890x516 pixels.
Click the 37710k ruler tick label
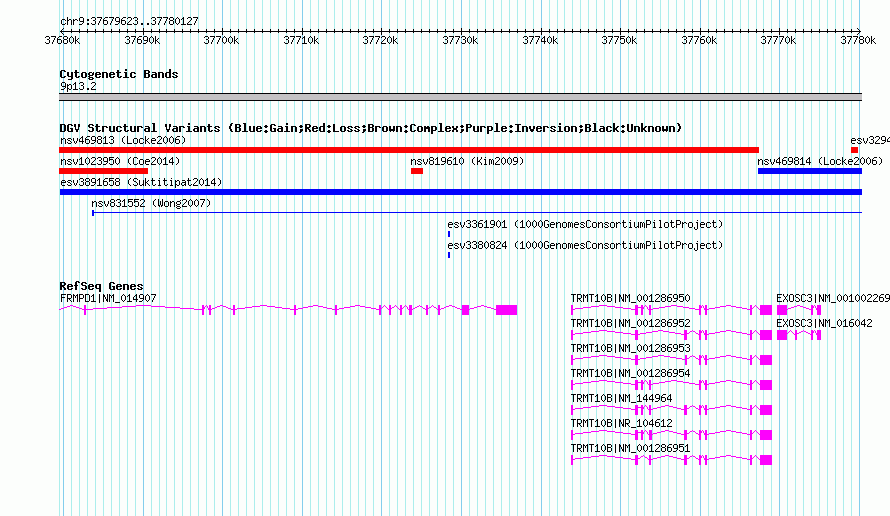(x=301, y=40)
